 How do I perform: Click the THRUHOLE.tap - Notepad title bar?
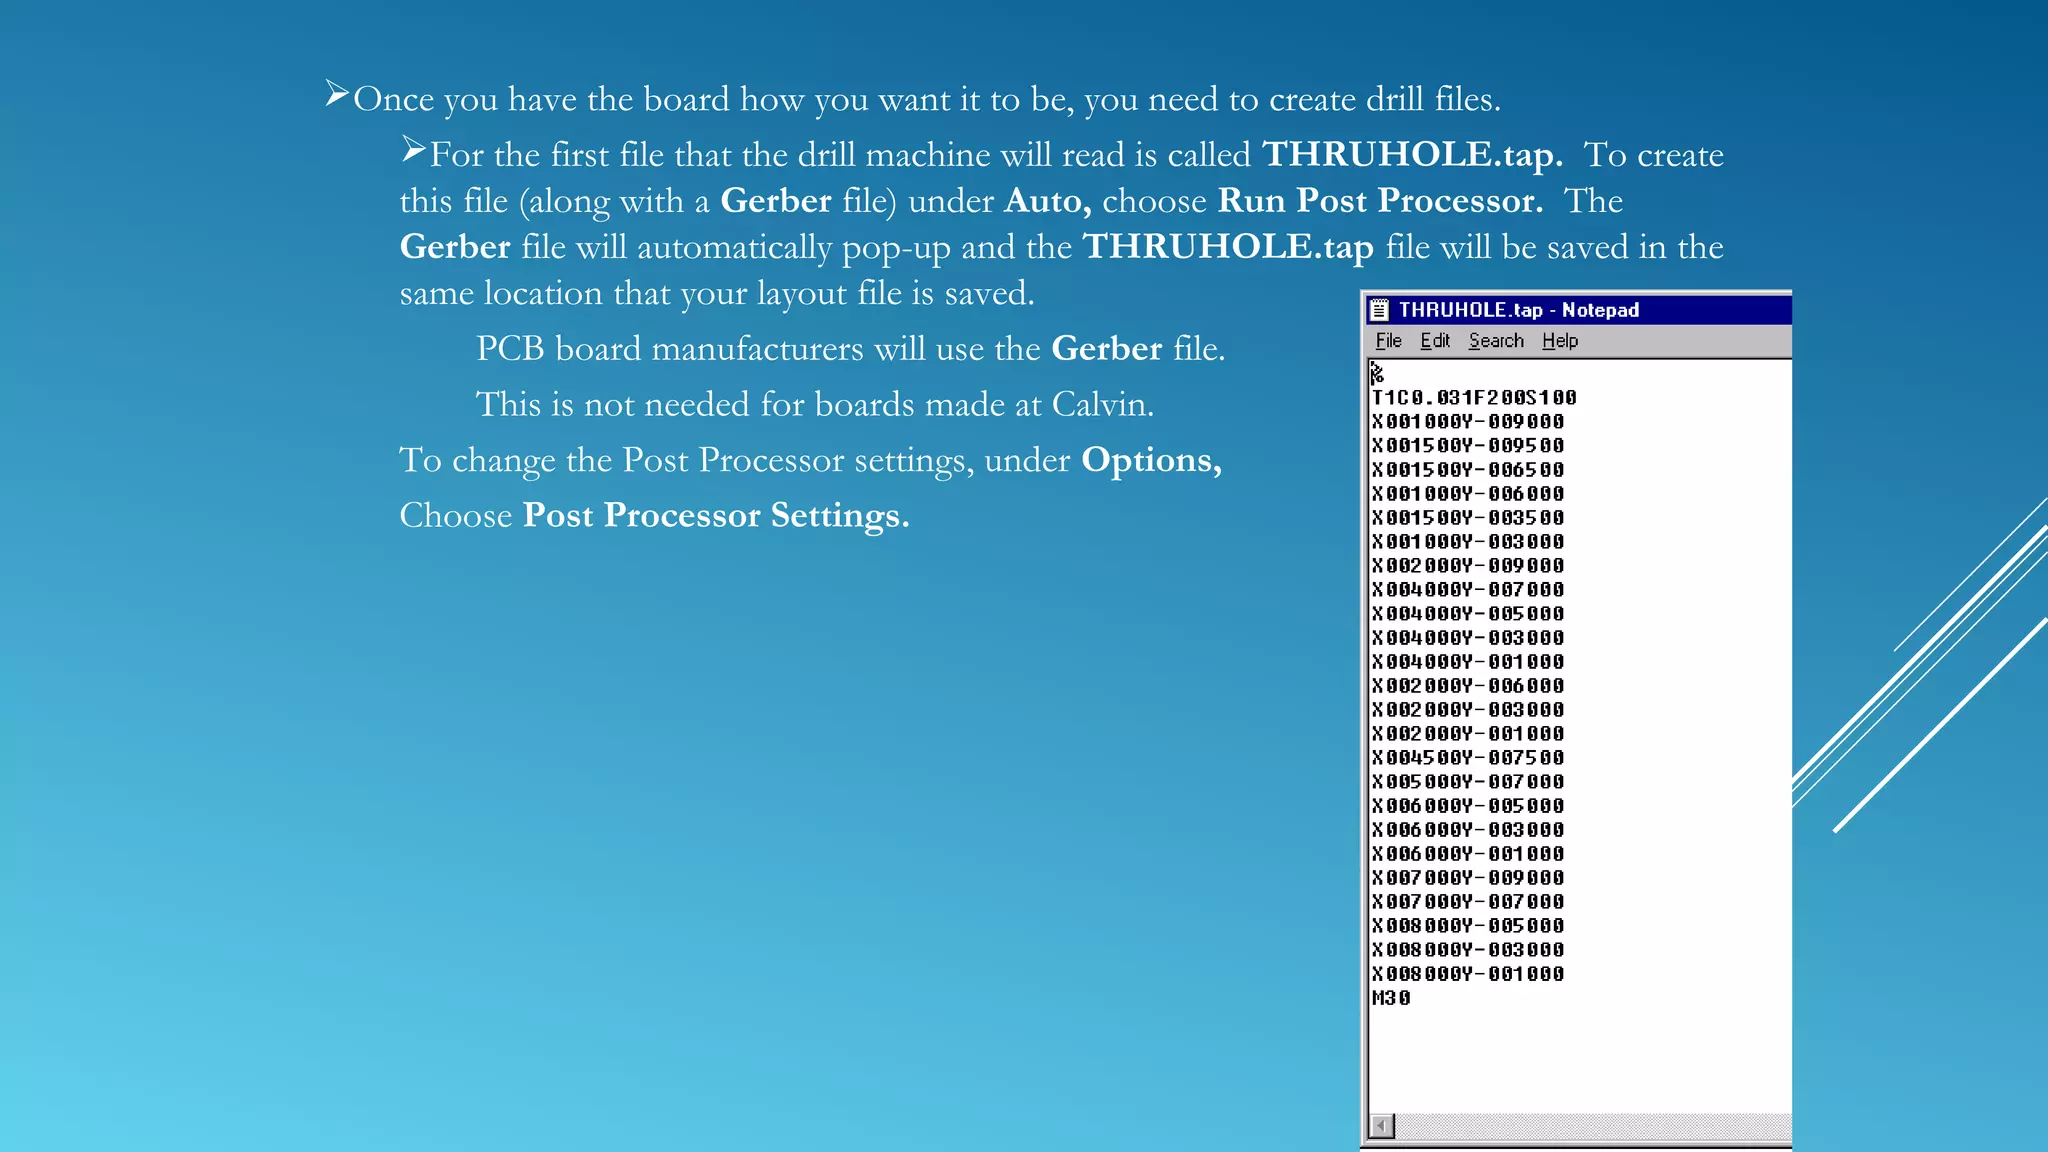click(x=1579, y=310)
